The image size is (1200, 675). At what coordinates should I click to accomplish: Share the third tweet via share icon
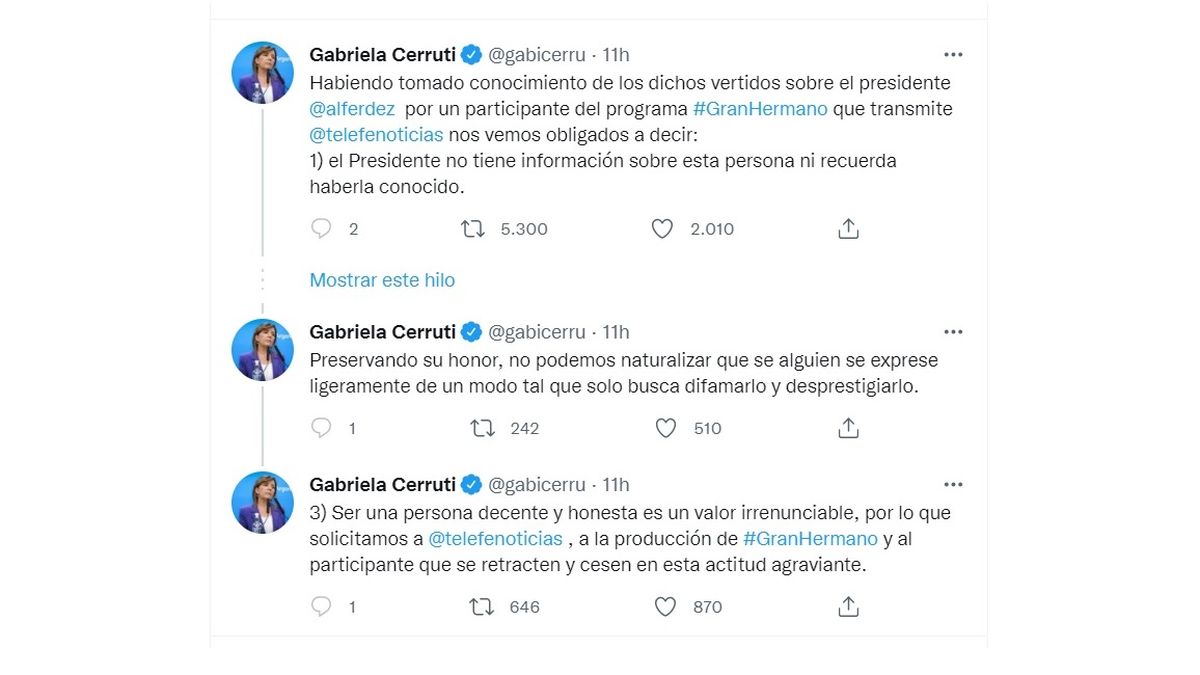848,606
